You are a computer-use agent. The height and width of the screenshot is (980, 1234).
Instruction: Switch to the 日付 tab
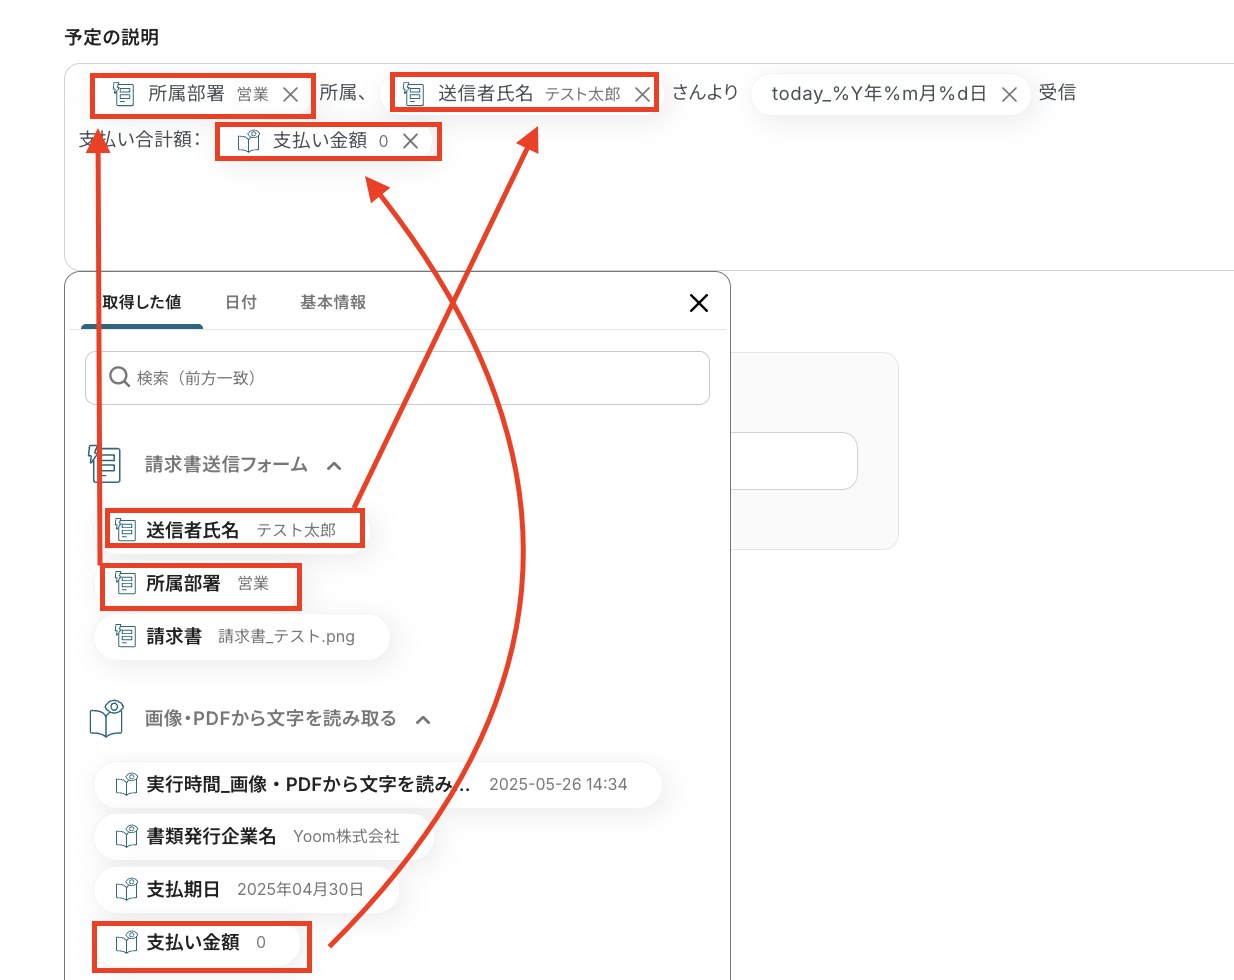[241, 302]
